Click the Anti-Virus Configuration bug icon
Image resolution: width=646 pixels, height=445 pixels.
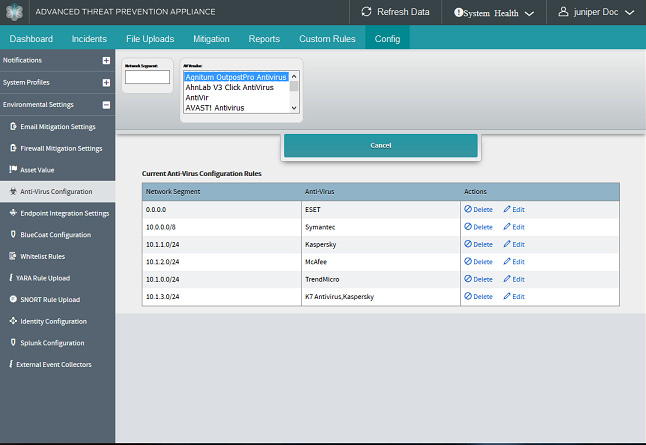[x=13, y=191]
